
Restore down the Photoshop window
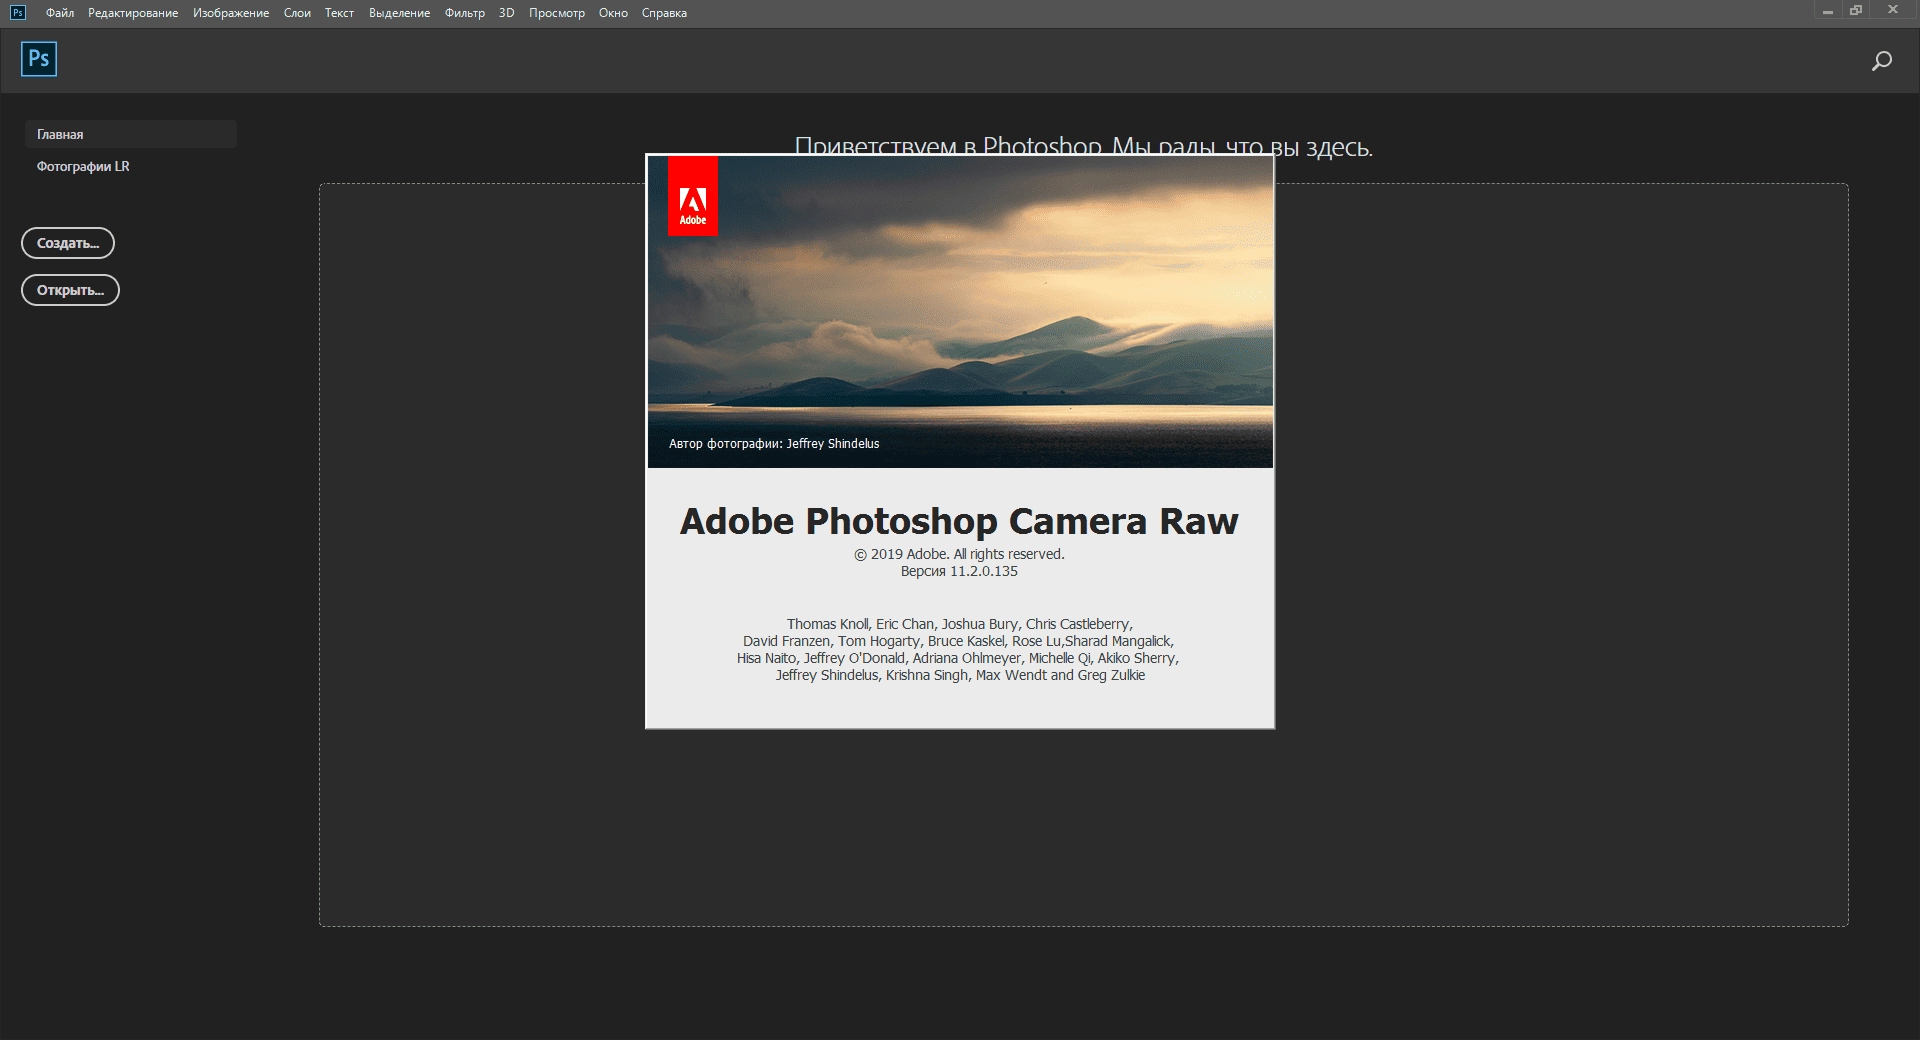pos(1856,11)
